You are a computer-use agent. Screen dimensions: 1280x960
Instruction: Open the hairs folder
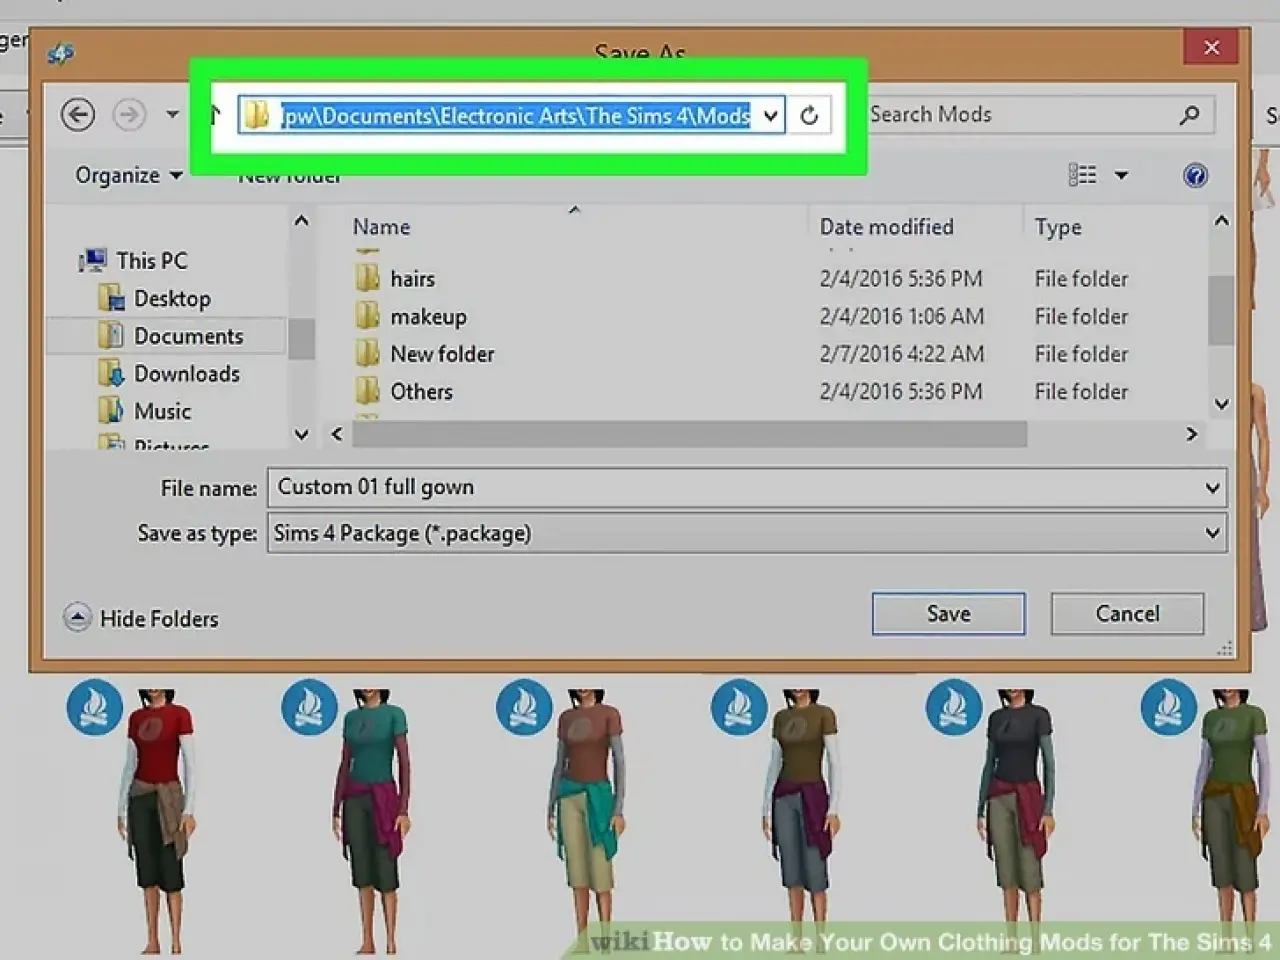click(x=412, y=279)
